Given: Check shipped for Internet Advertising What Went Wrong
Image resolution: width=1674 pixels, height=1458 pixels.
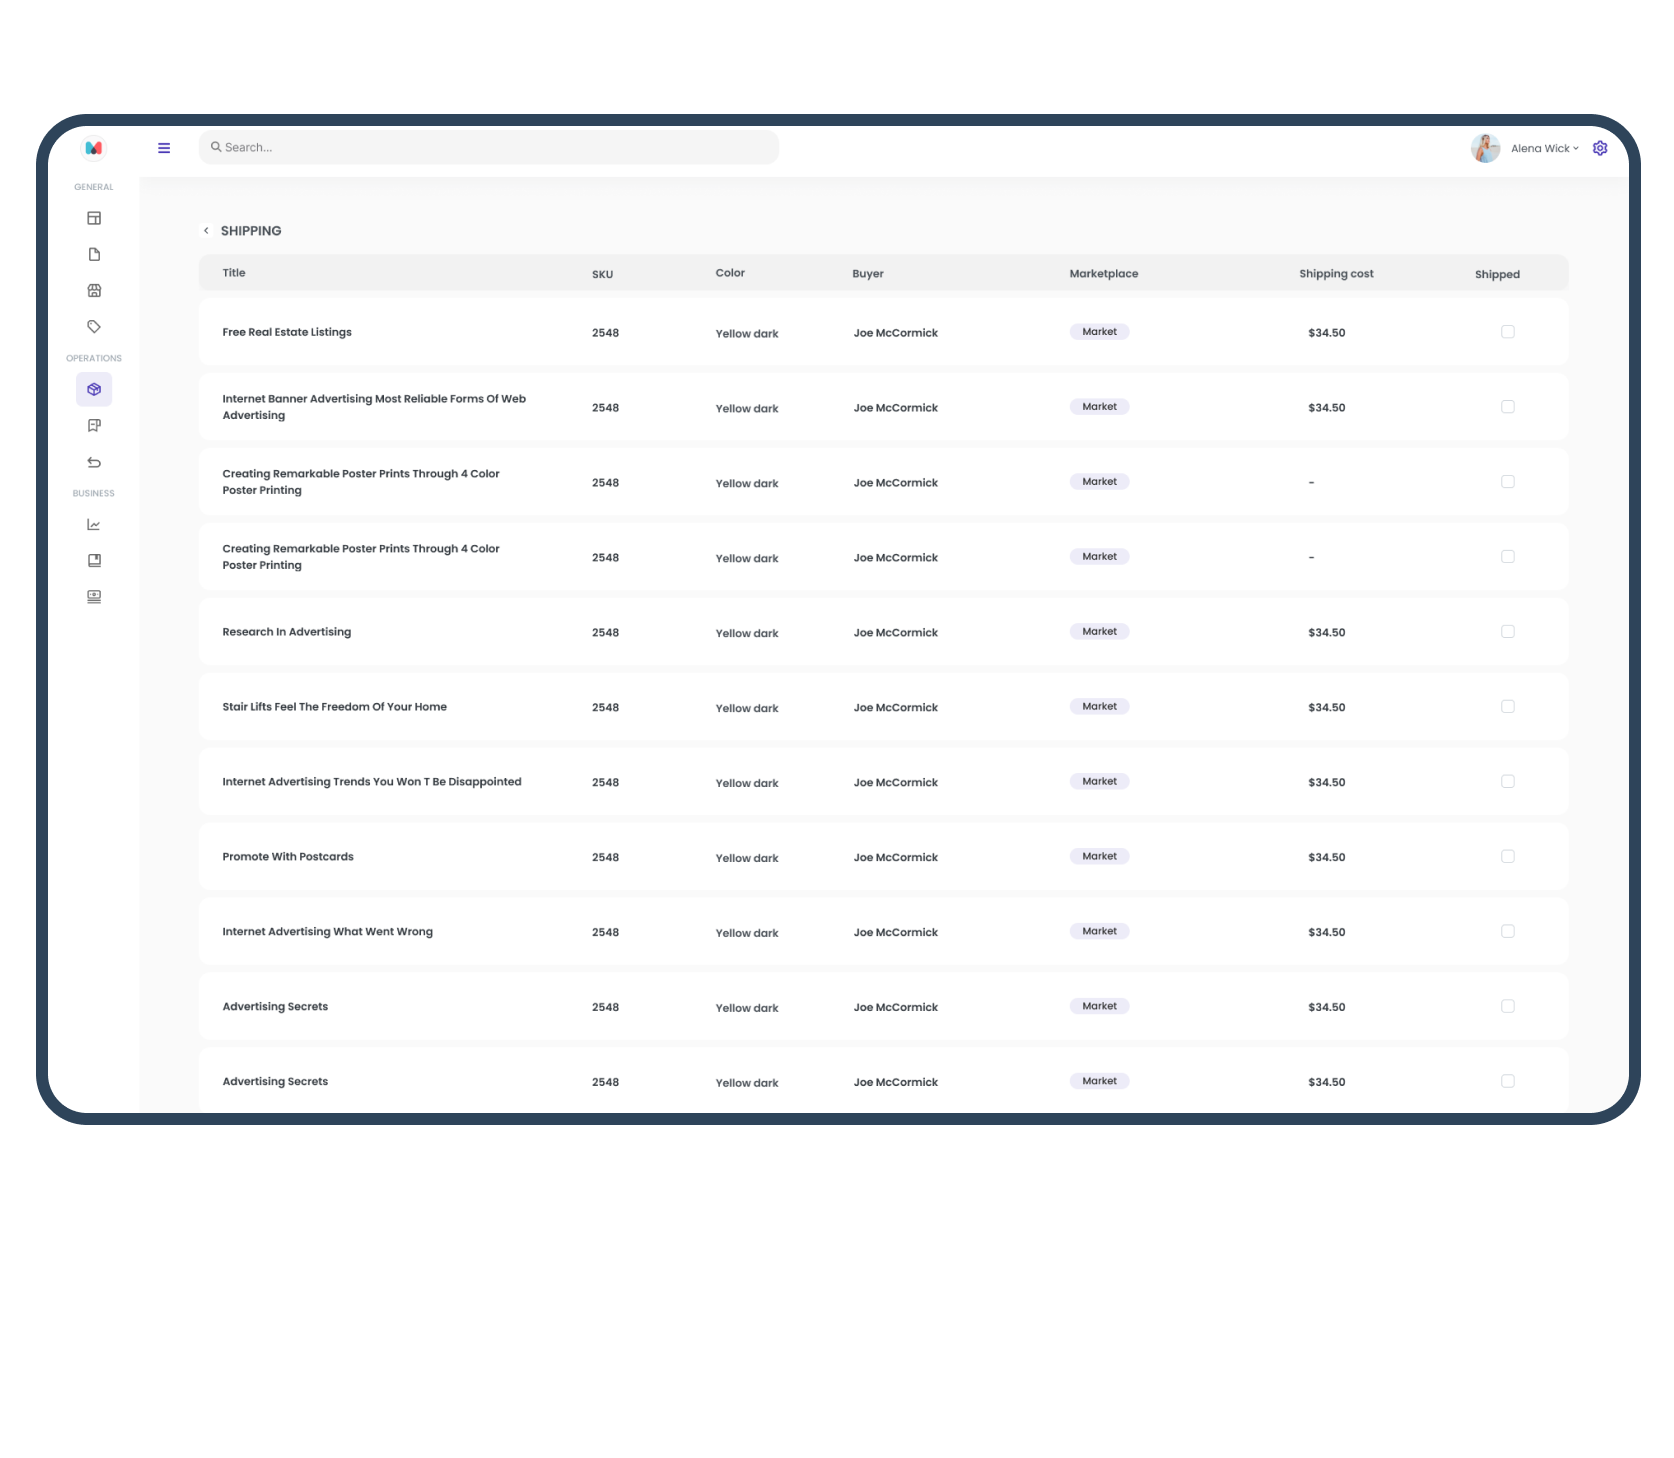Looking at the screenshot, I should (x=1508, y=932).
